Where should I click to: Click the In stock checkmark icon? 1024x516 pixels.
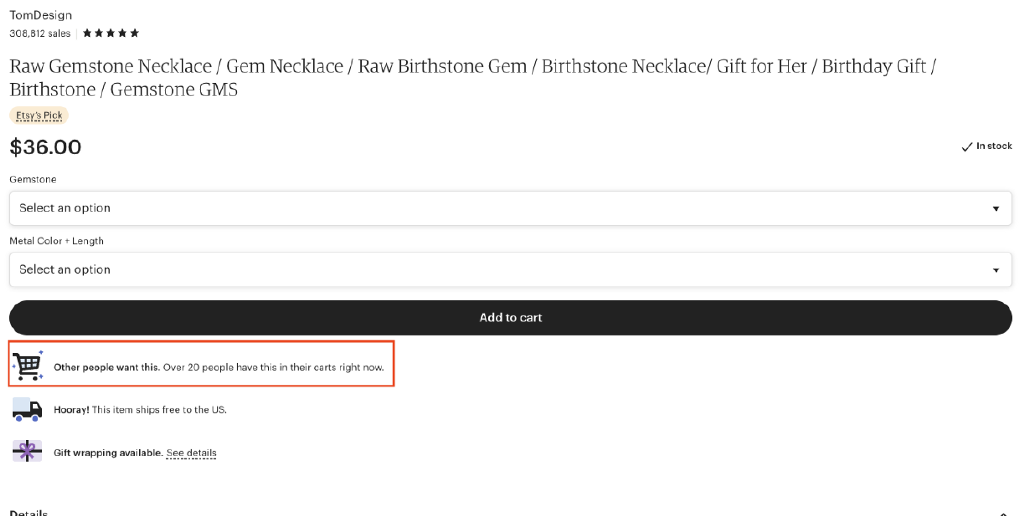[967, 147]
